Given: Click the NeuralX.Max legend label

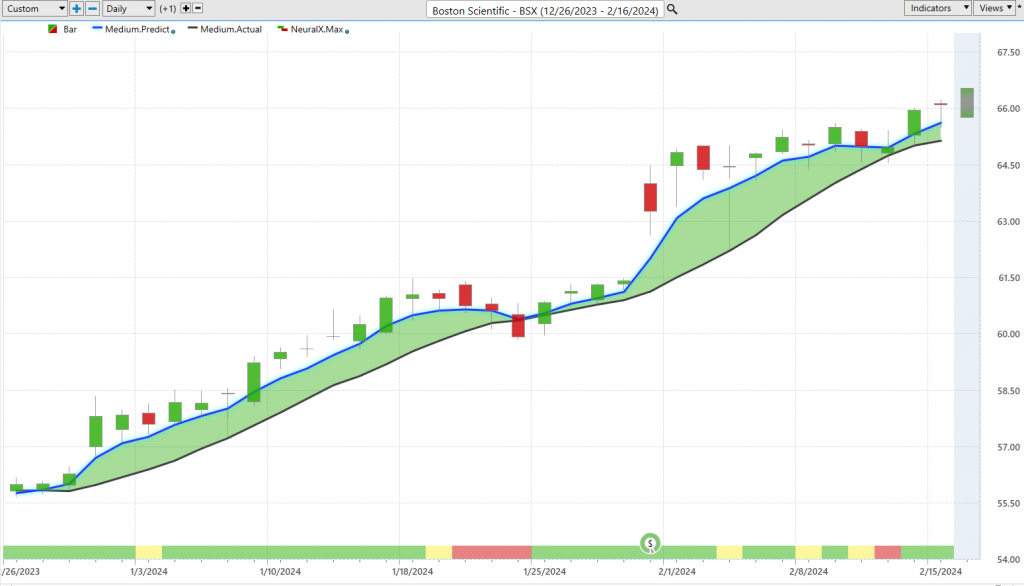Looking at the screenshot, I should click(x=317, y=29).
